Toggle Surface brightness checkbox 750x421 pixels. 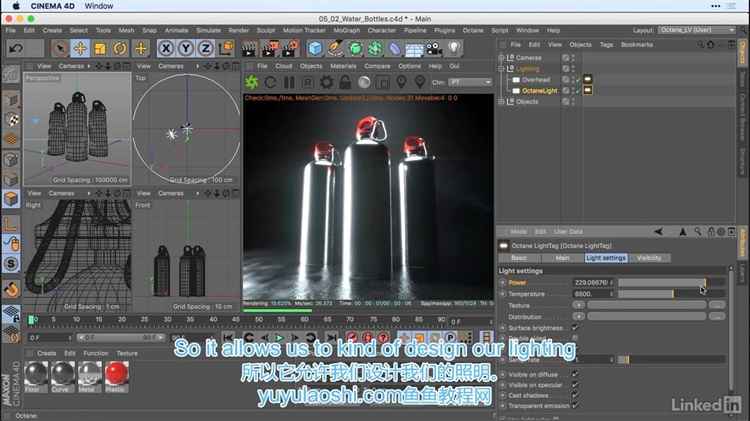pyautogui.click(x=575, y=328)
